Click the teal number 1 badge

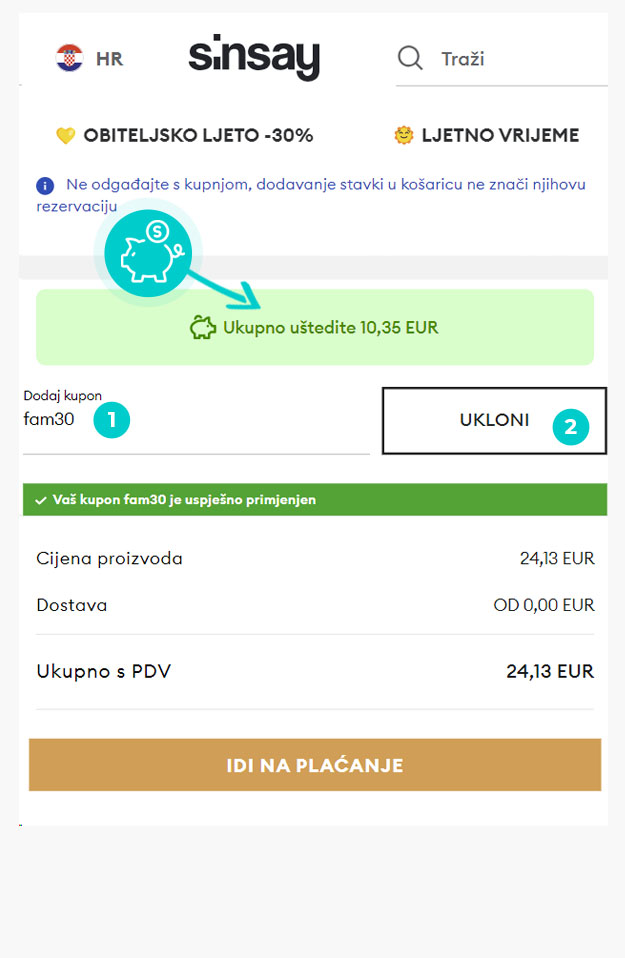coord(112,420)
